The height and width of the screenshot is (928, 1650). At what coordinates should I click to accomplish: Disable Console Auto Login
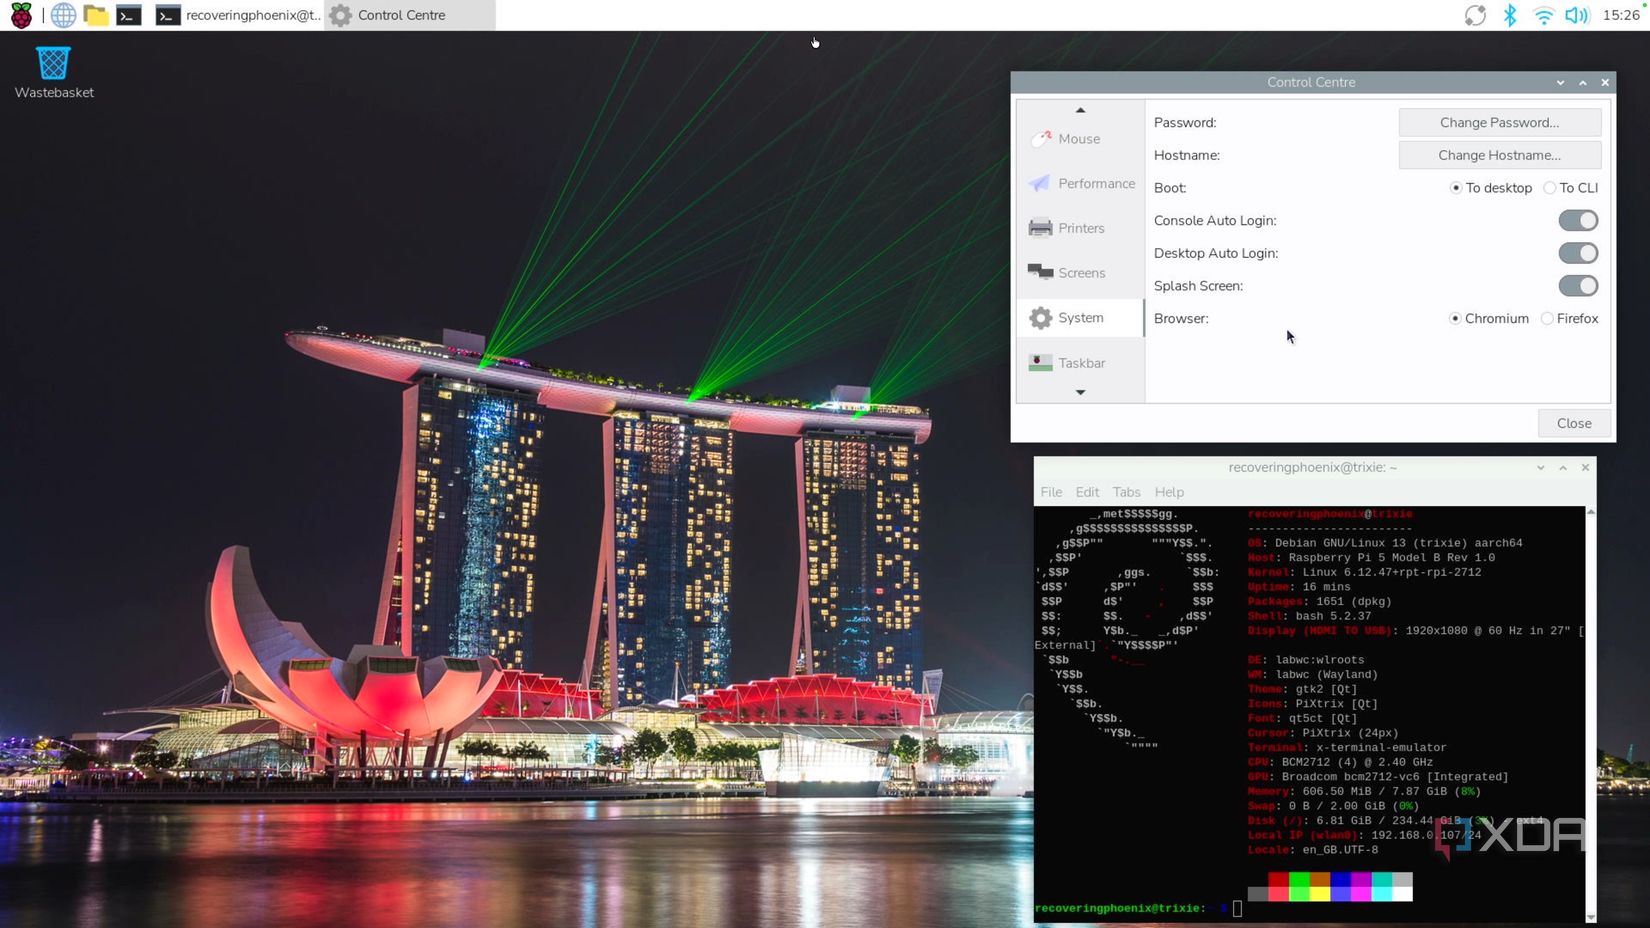[1577, 220]
